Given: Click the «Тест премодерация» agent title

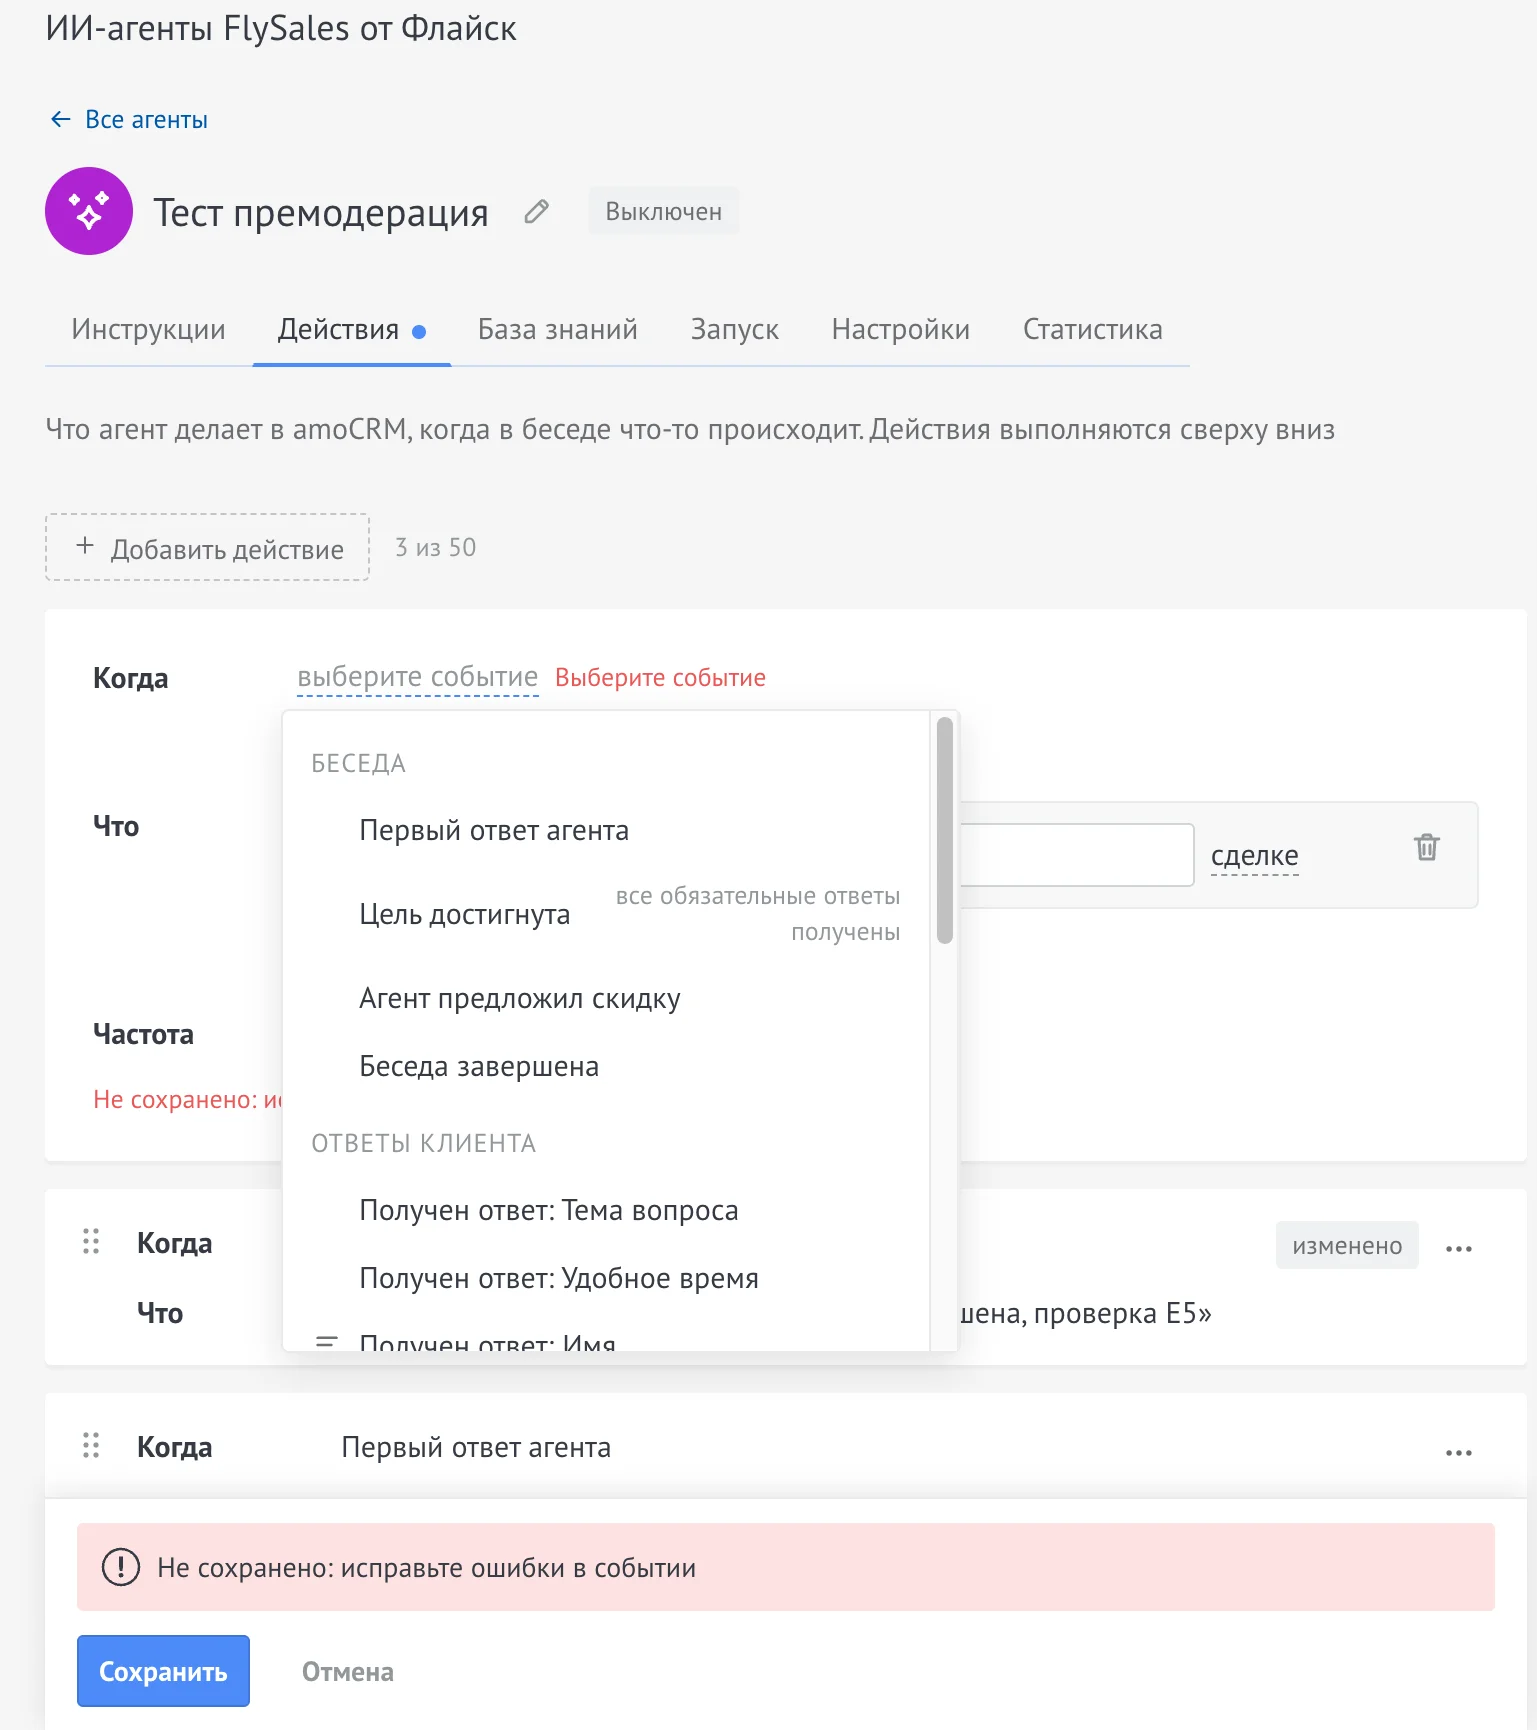Looking at the screenshot, I should 321,212.
